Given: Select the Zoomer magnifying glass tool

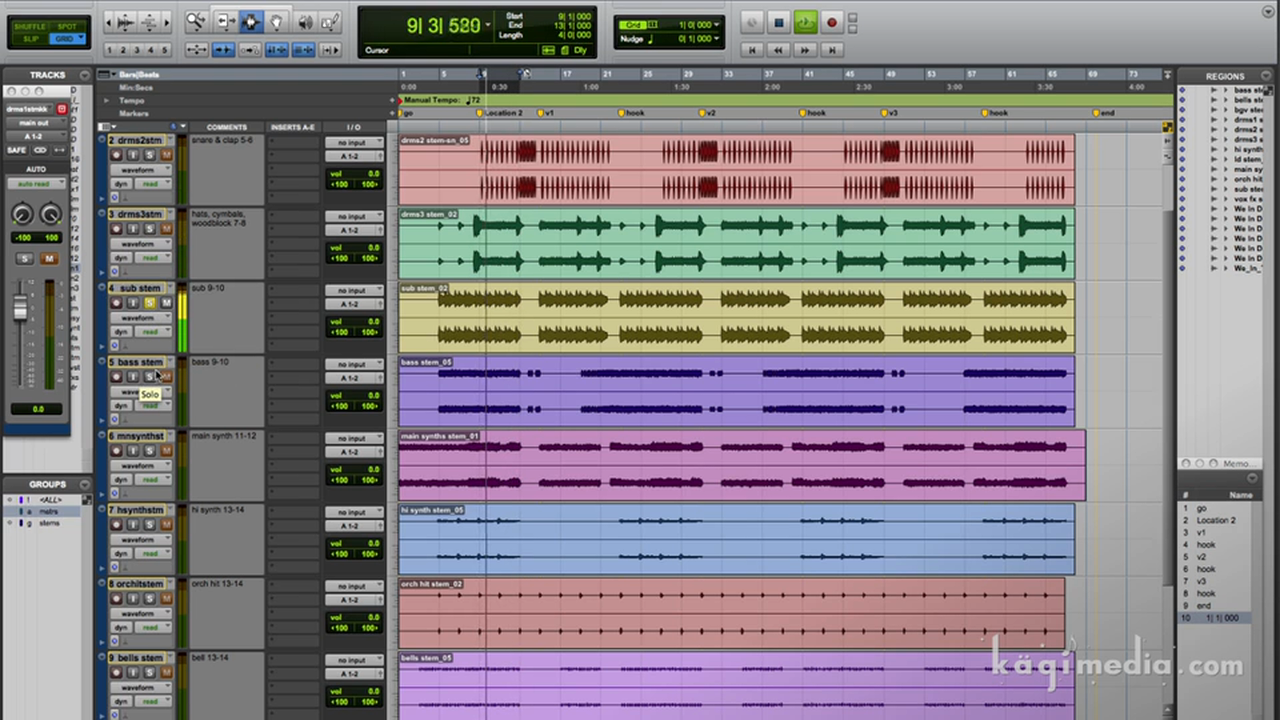Looking at the screenshot, I should coord(196,22).
